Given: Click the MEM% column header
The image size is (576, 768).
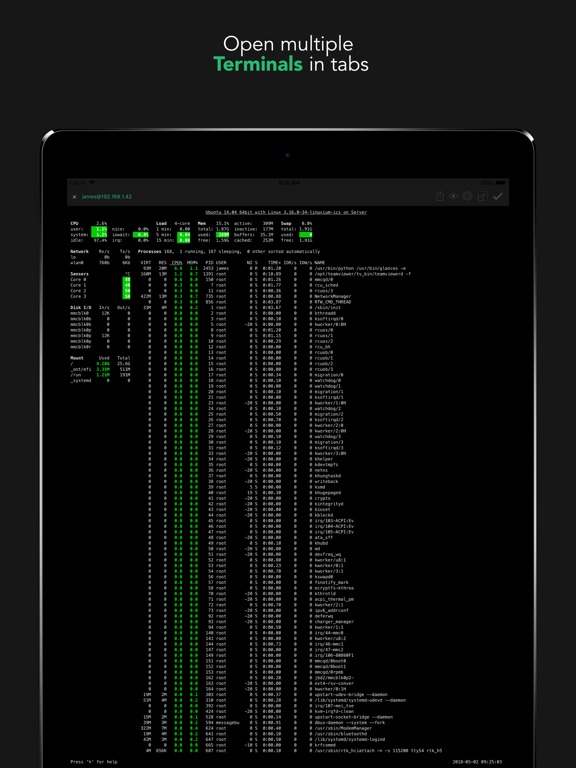Looking at the screenshot, I should (x=192, y=263).
